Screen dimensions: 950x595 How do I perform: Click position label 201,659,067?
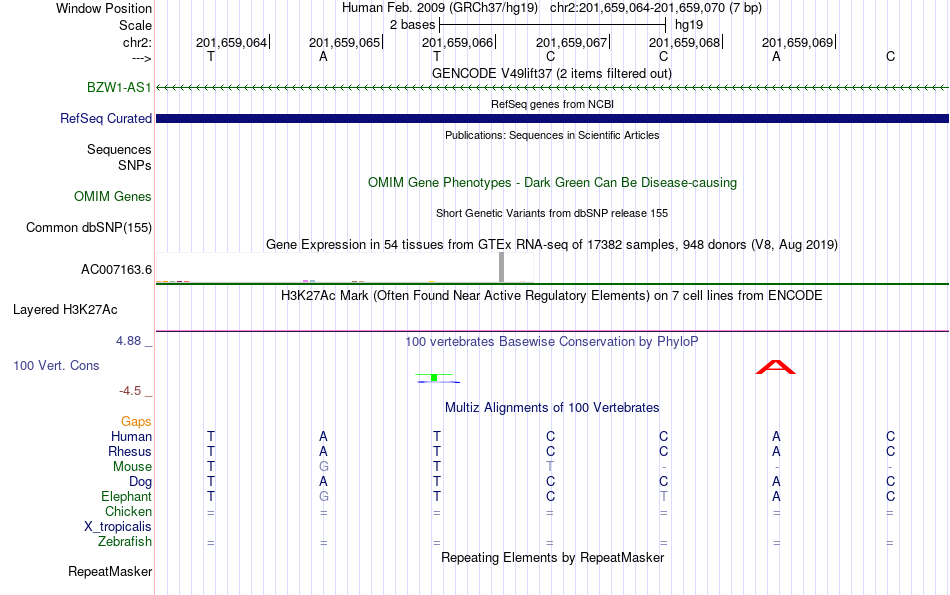point(571,42)
